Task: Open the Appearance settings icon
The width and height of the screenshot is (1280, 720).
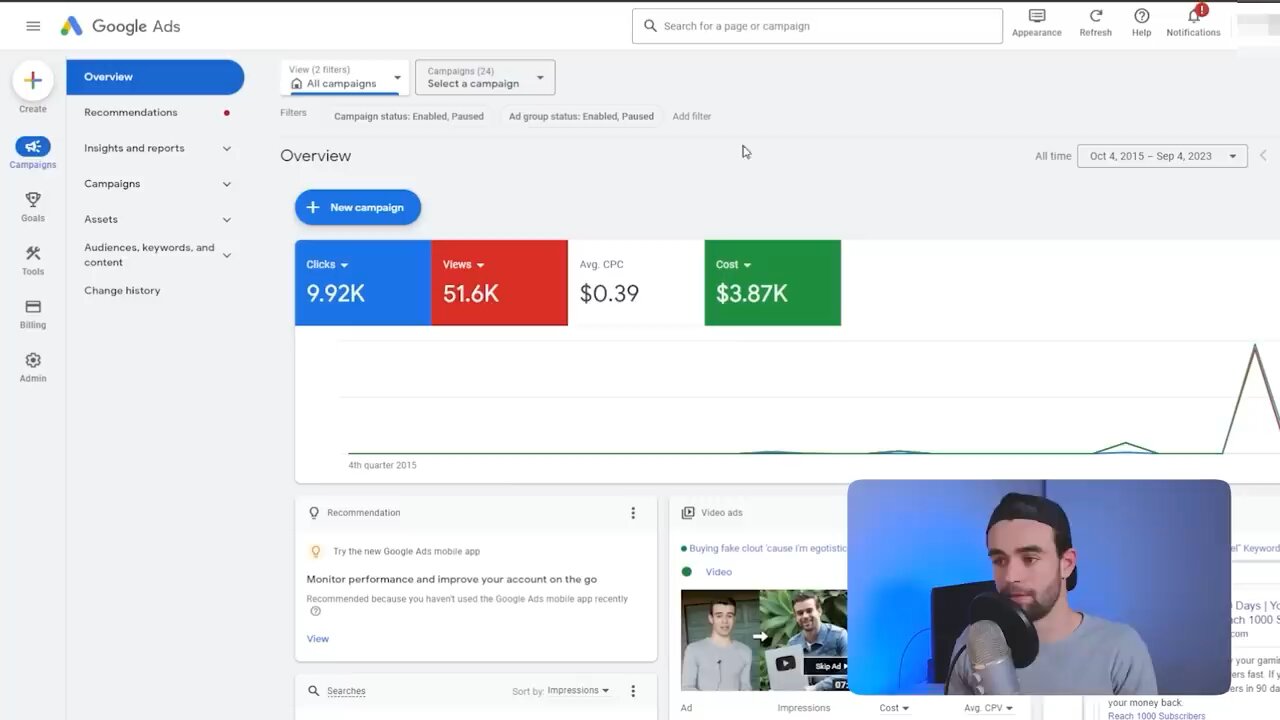Action: pos(1037,16)
